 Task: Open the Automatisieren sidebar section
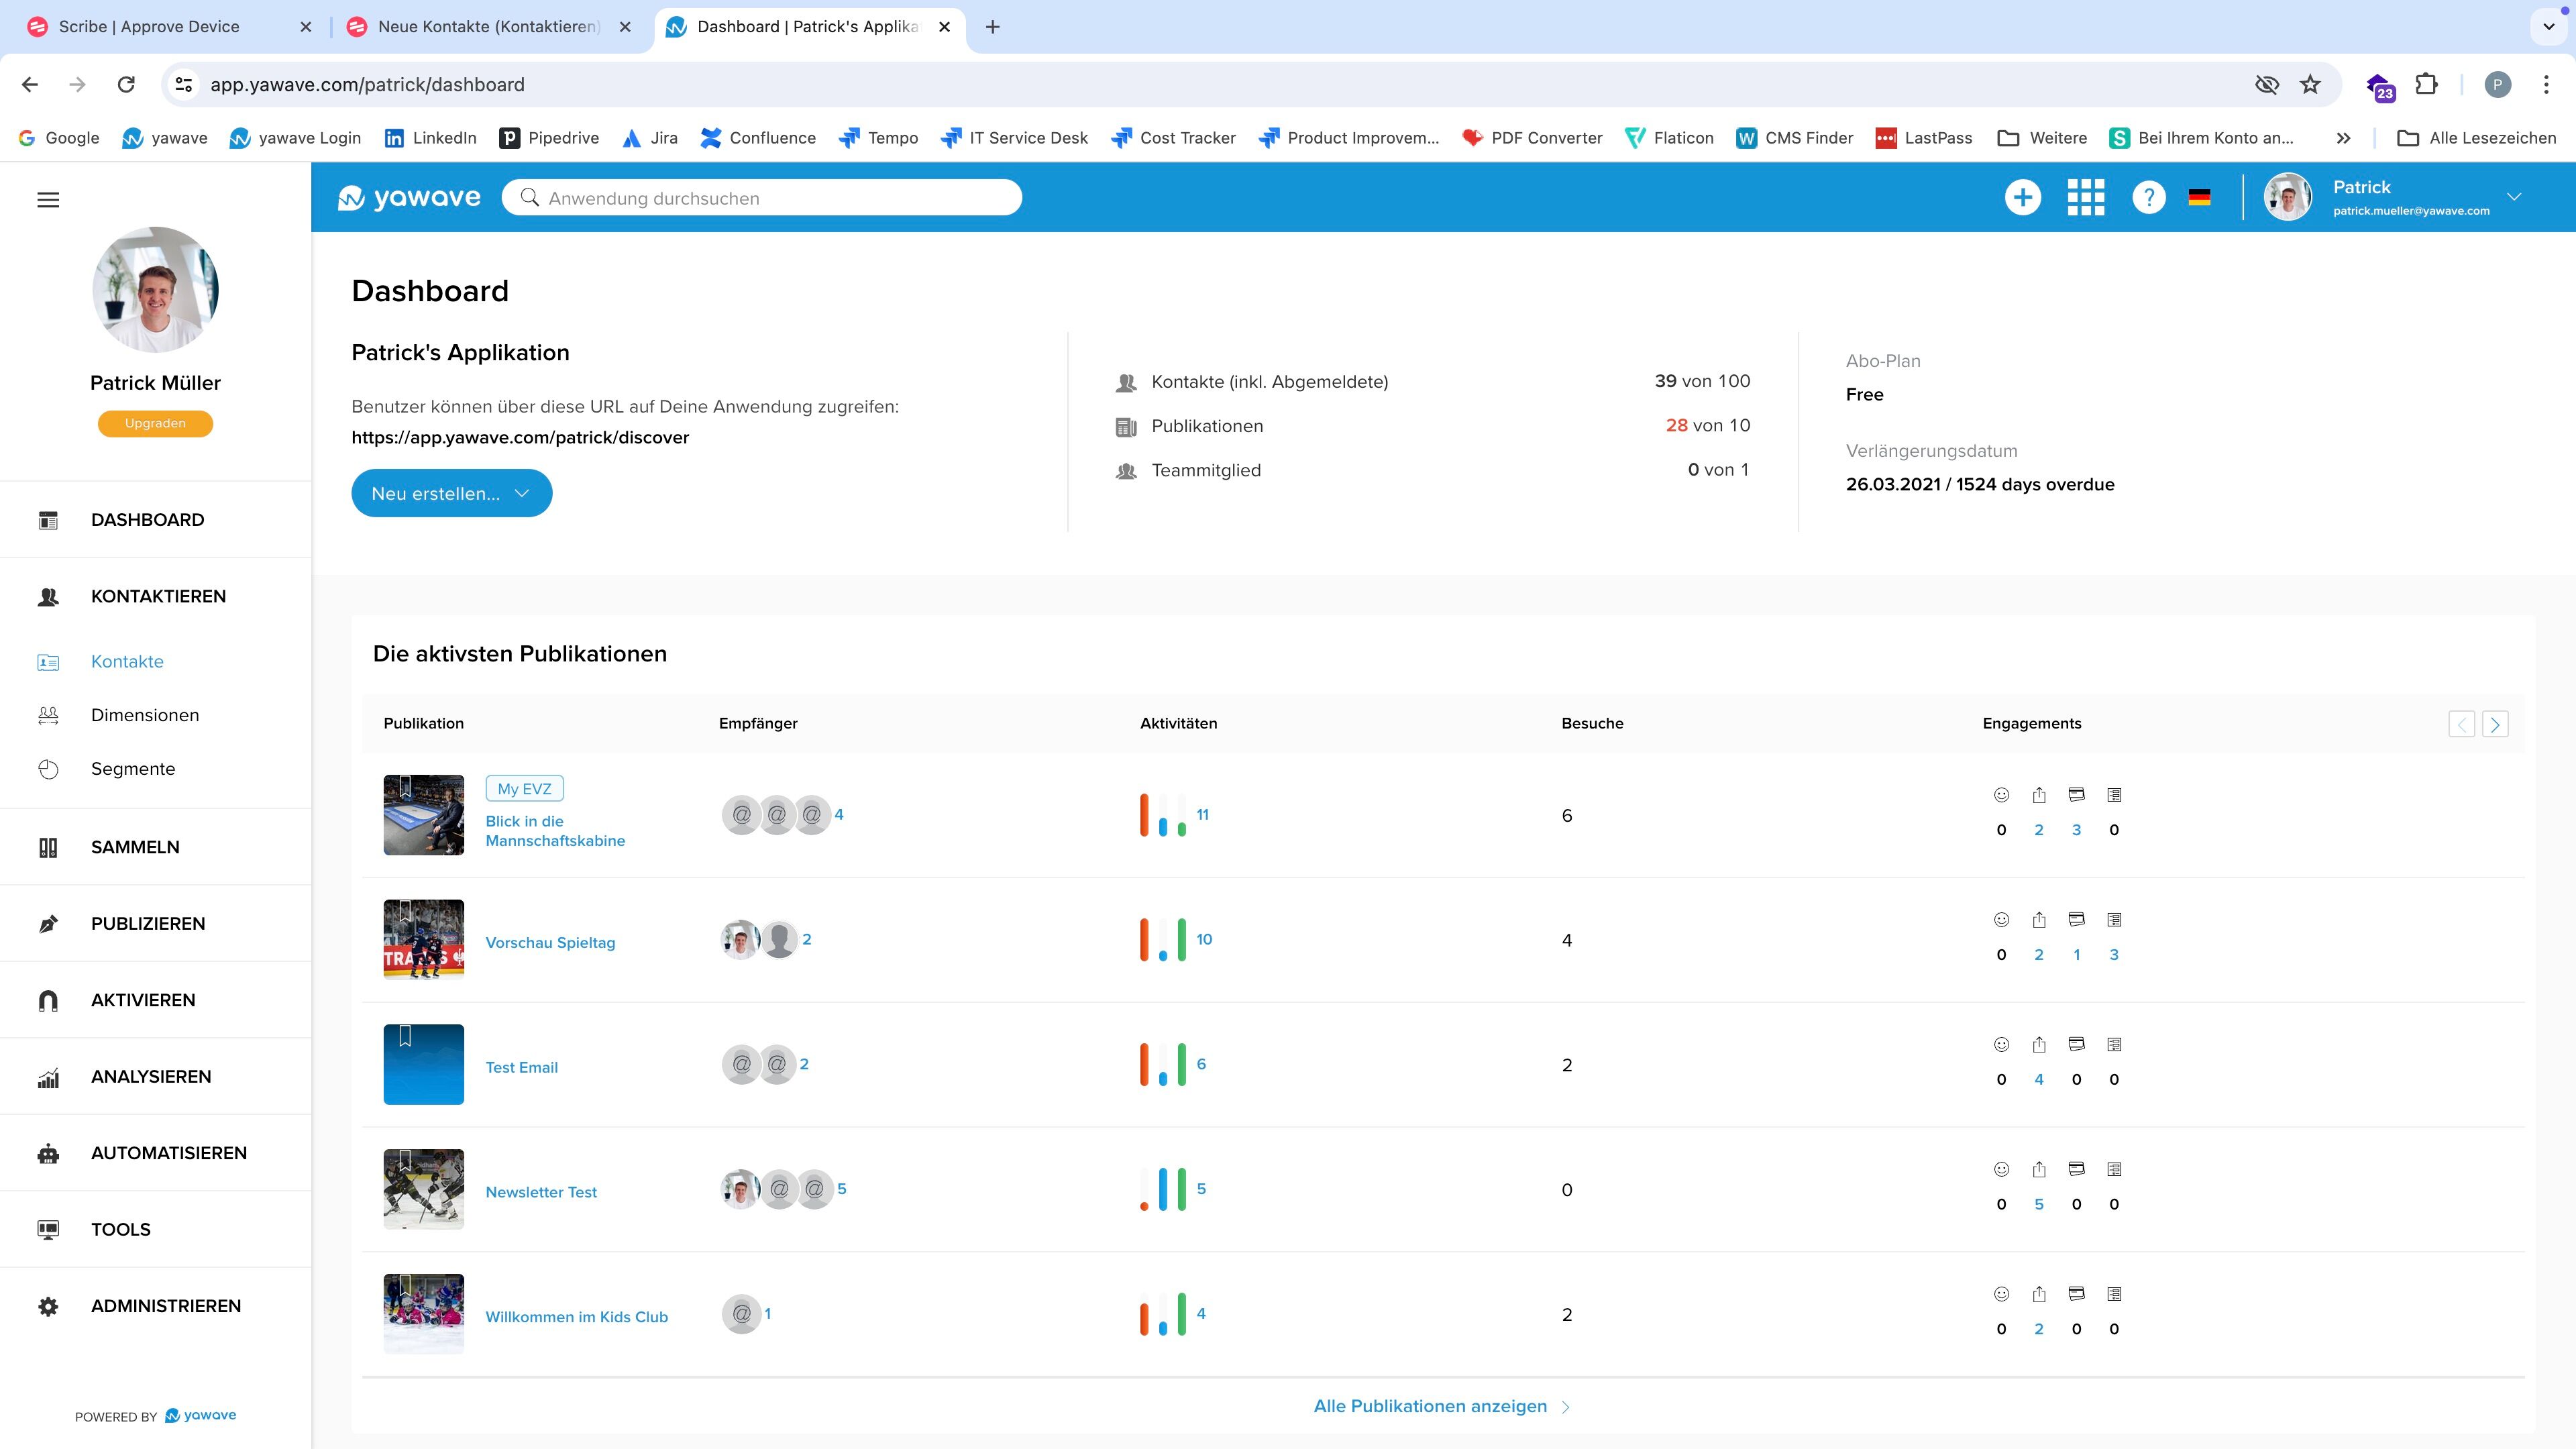tap(168, 1152)
